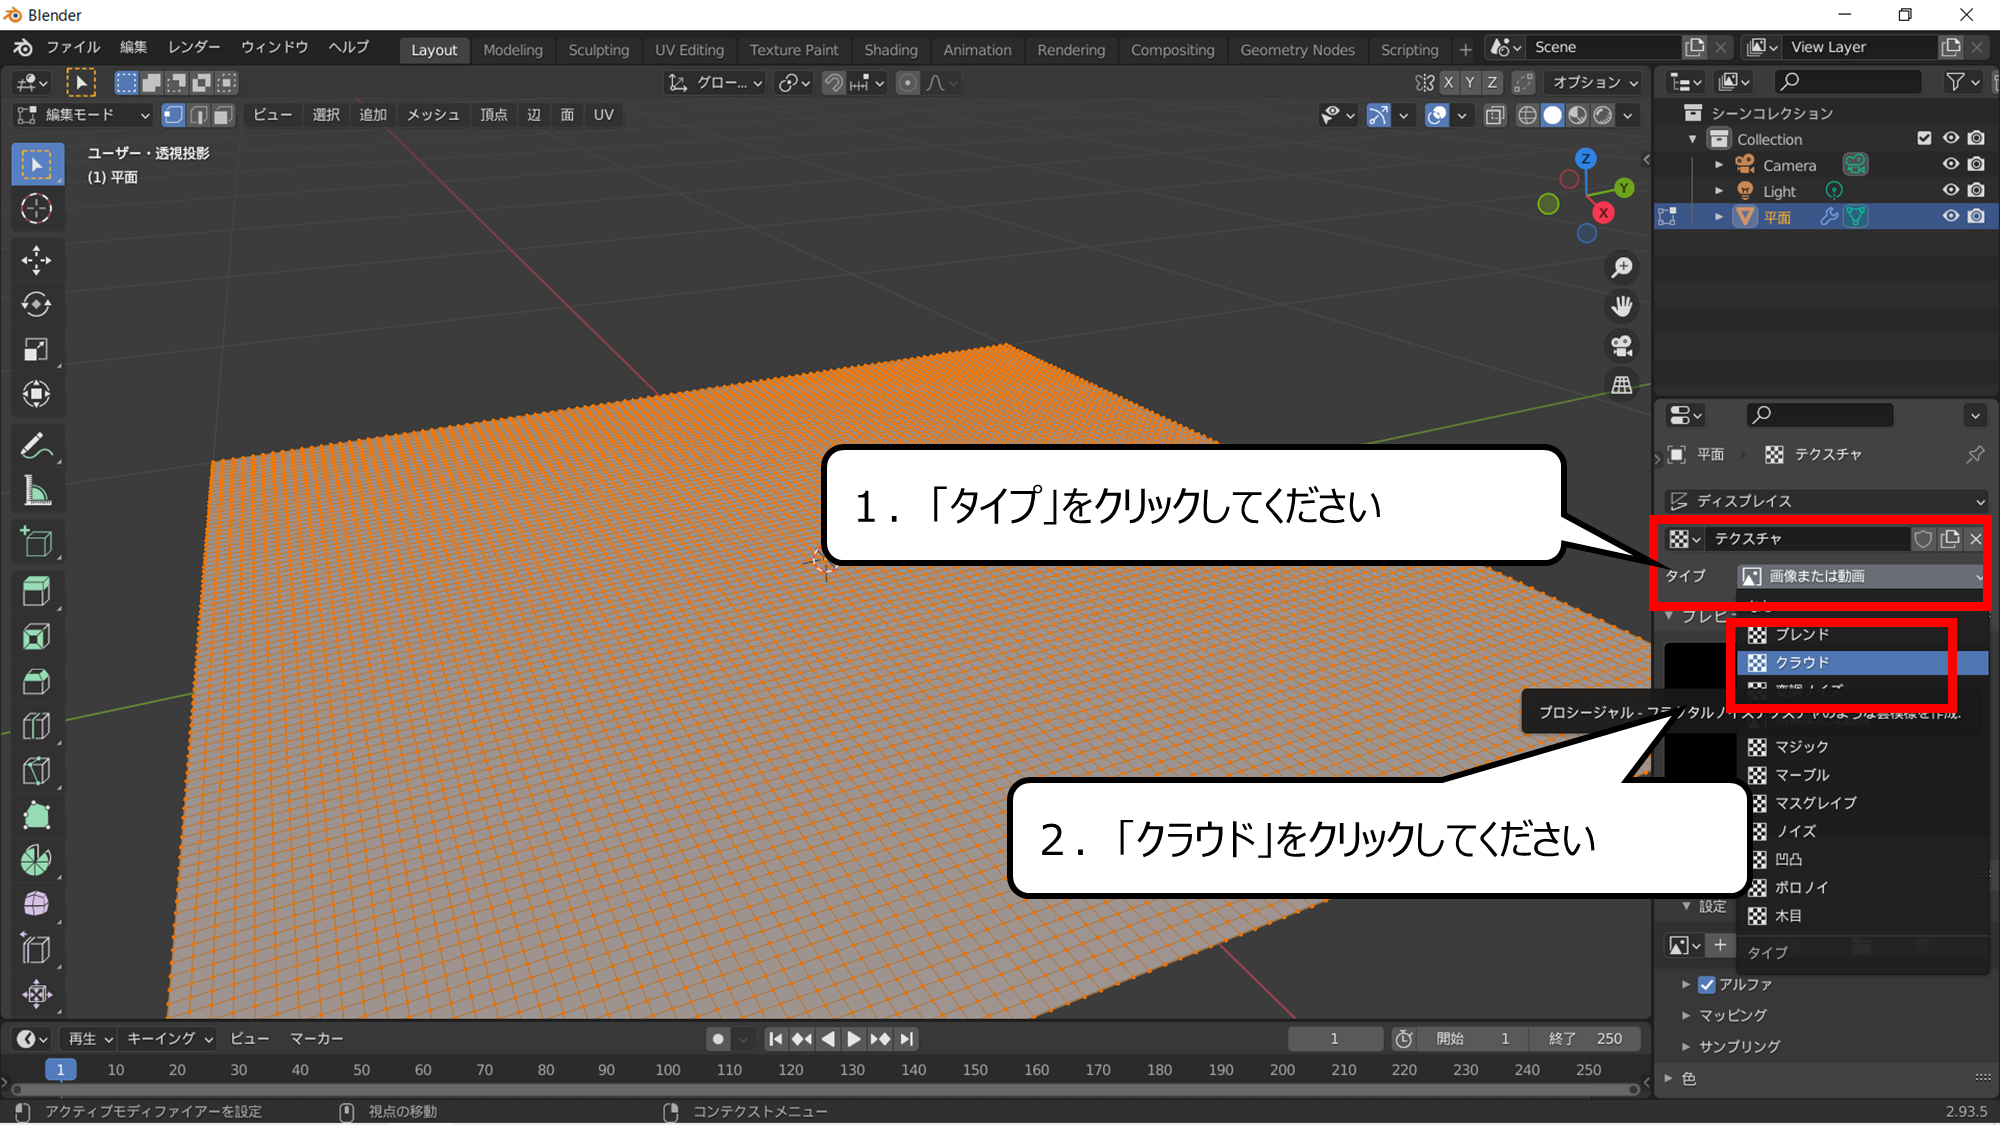Unlink the テクスチャ datablock with X
This screenshot has height=1125, width=2000.
tap(1976, 539)
